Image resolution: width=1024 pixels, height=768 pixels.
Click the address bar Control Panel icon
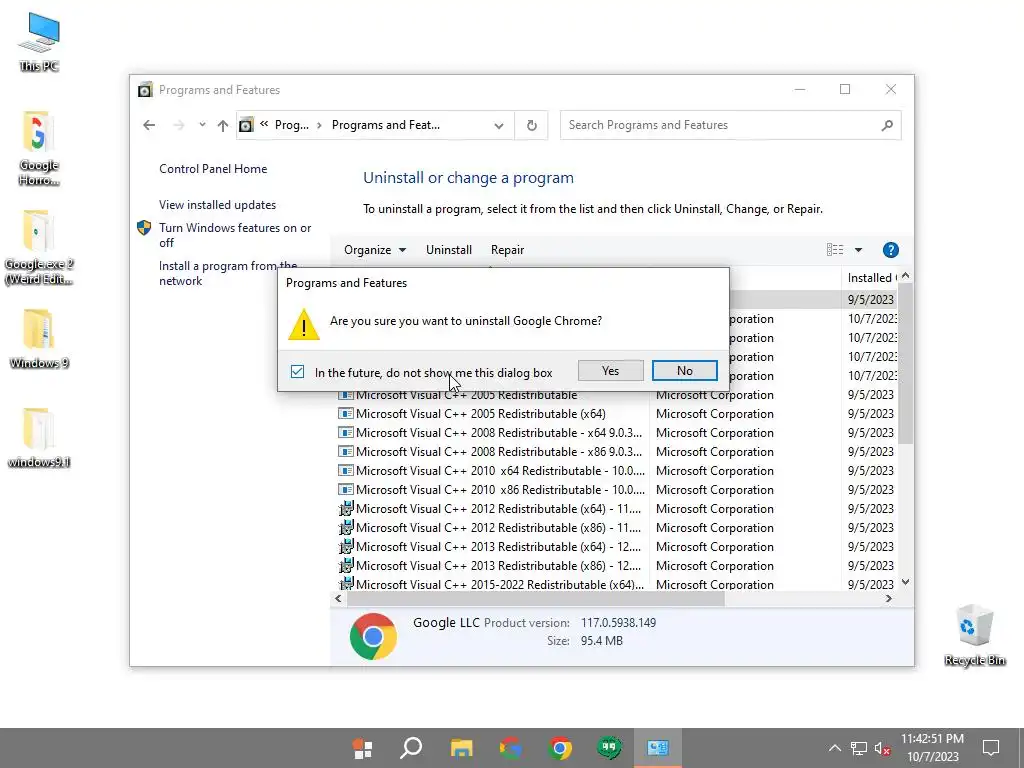click(x=246, y=125)
